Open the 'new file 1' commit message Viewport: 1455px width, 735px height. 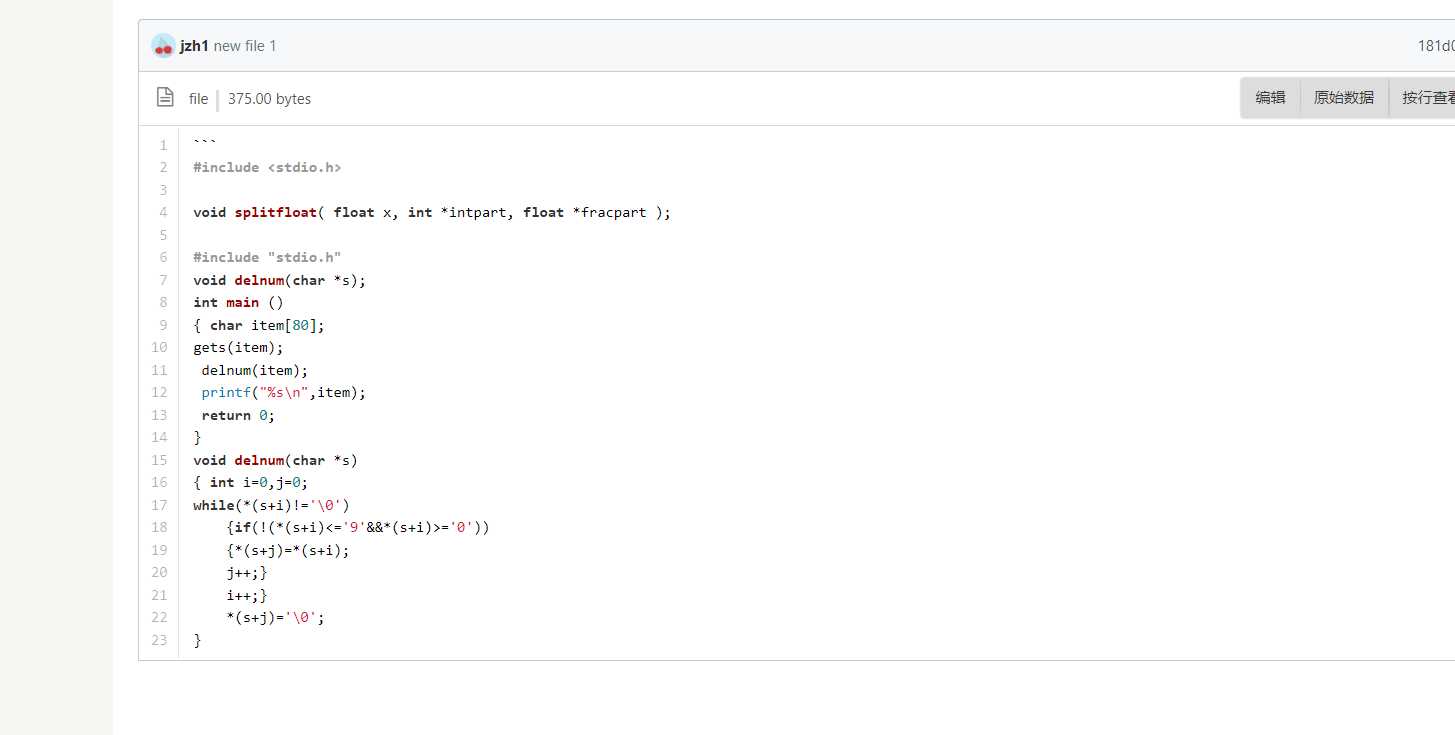(x=245, y=46)
